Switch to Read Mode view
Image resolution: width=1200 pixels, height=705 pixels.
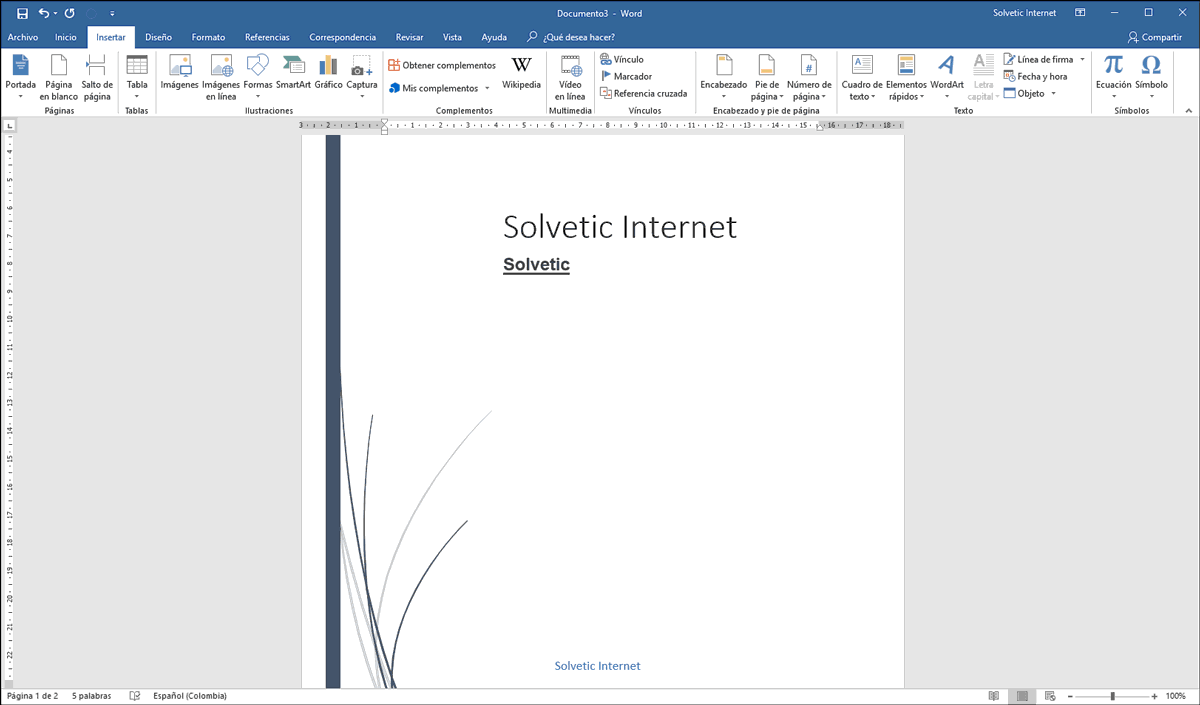(x=993, y=696)
